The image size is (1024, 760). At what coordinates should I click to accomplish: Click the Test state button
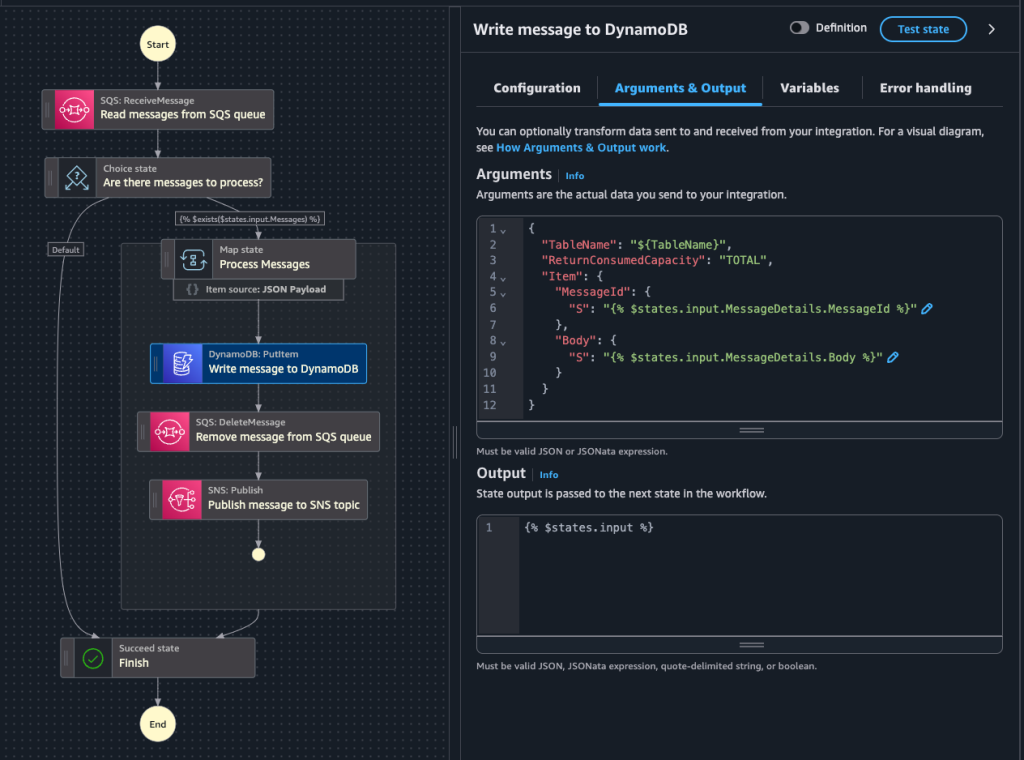(922, 28)
